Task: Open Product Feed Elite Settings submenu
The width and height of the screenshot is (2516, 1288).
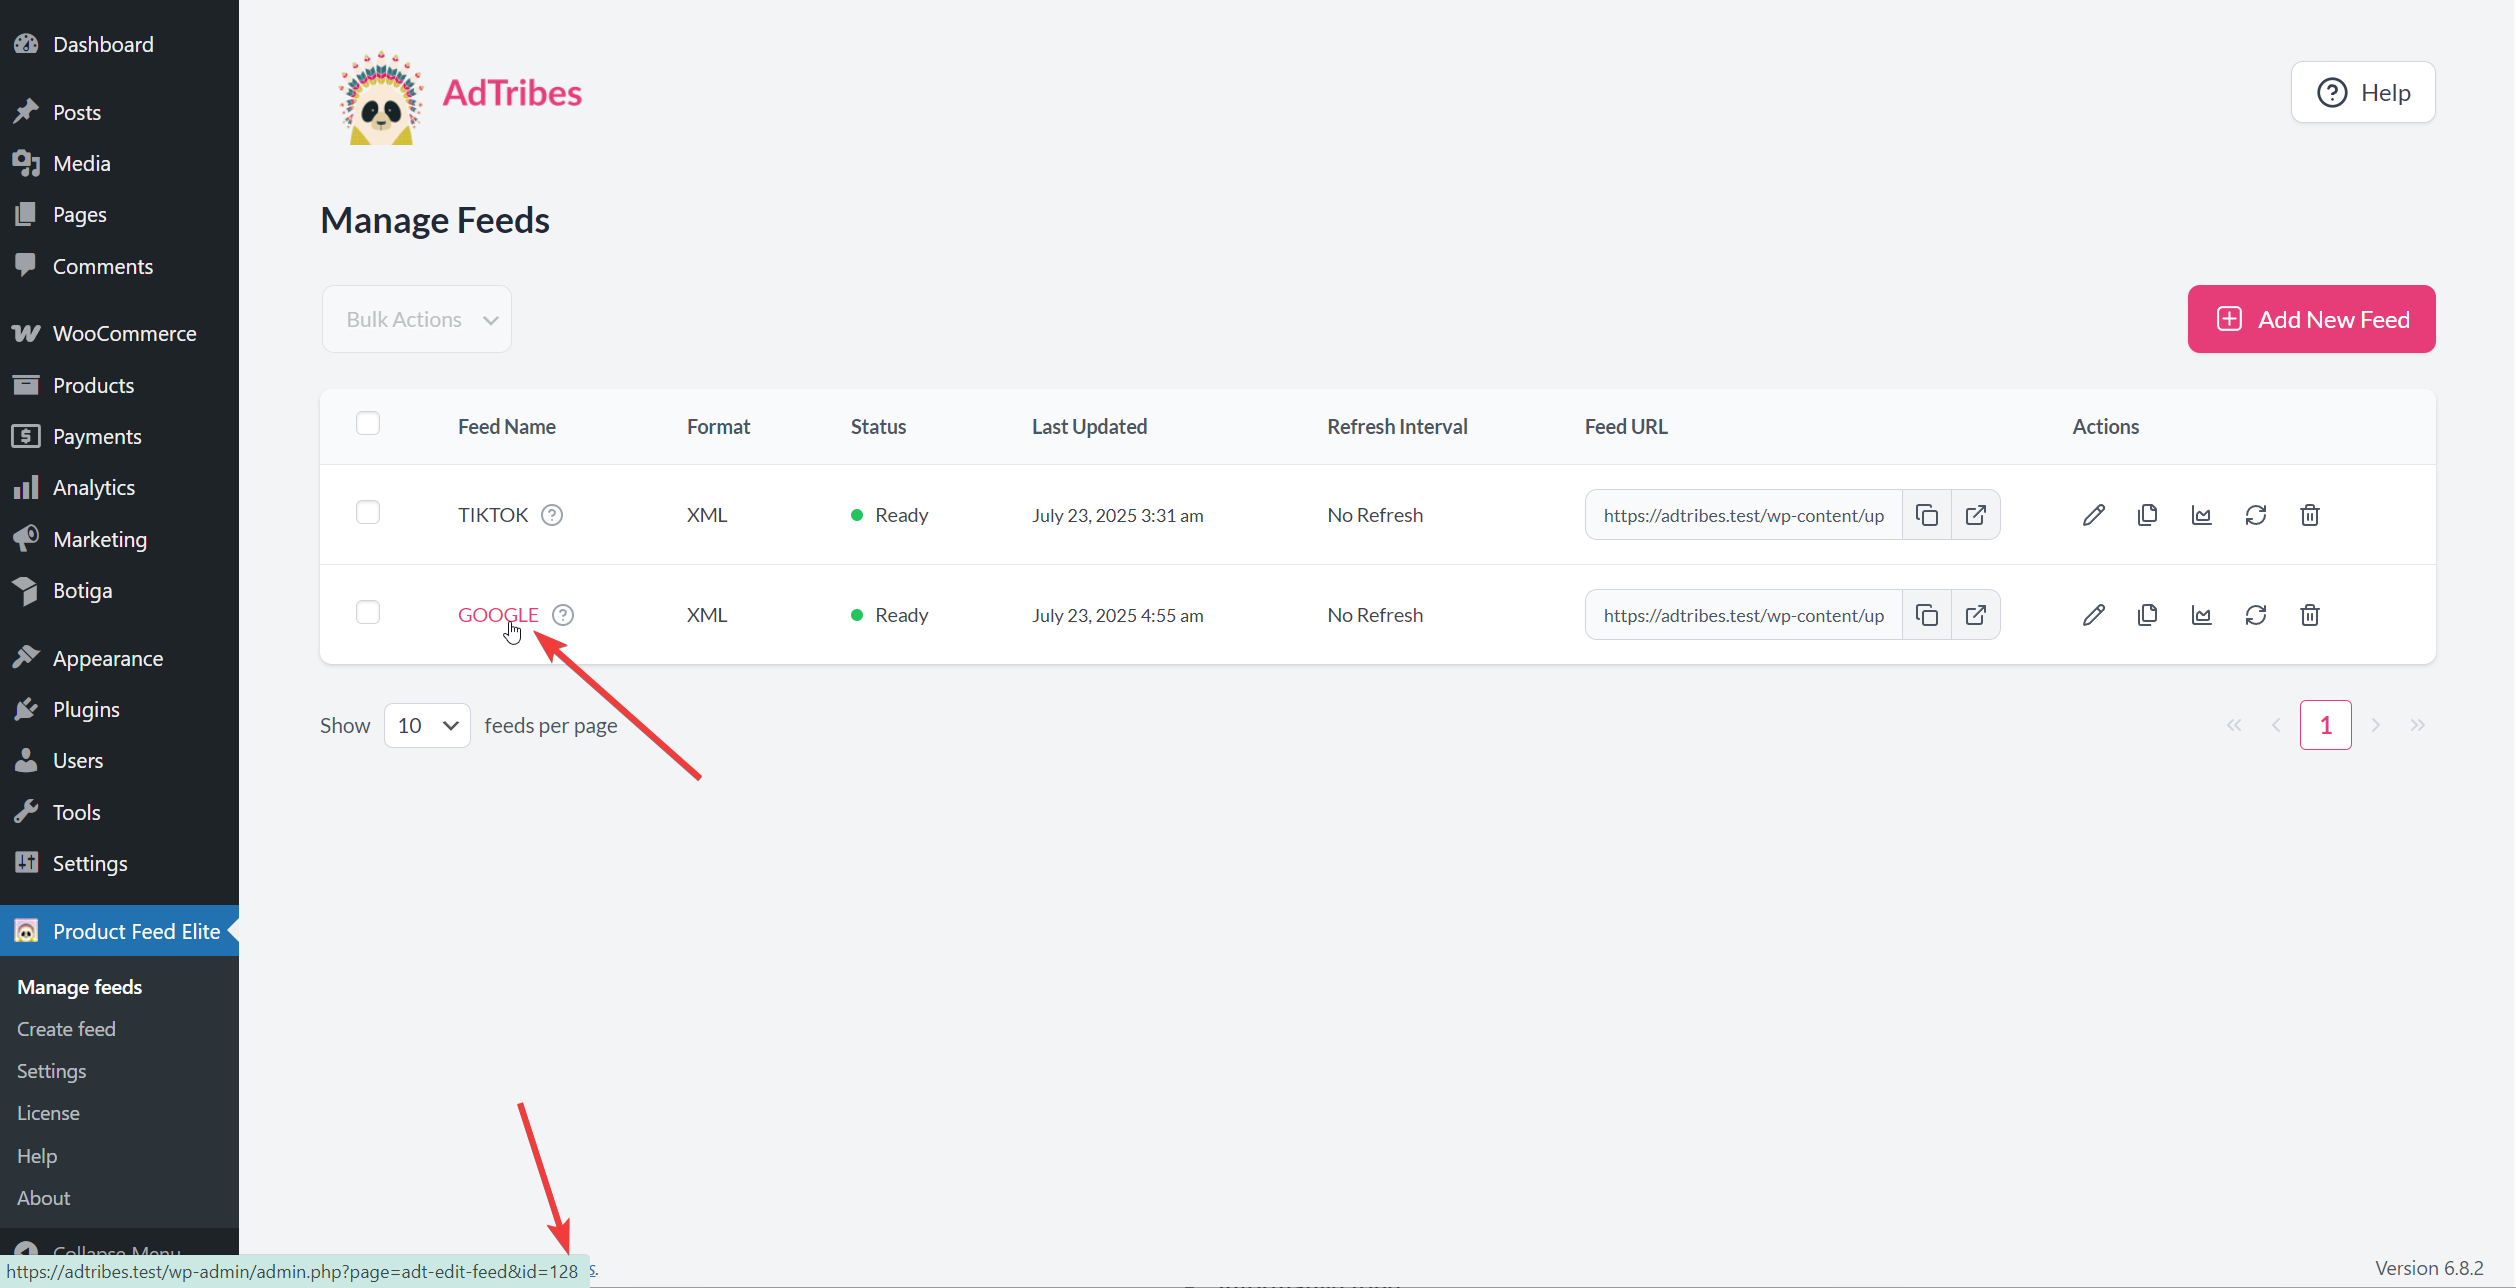Action: point(52,1071)
